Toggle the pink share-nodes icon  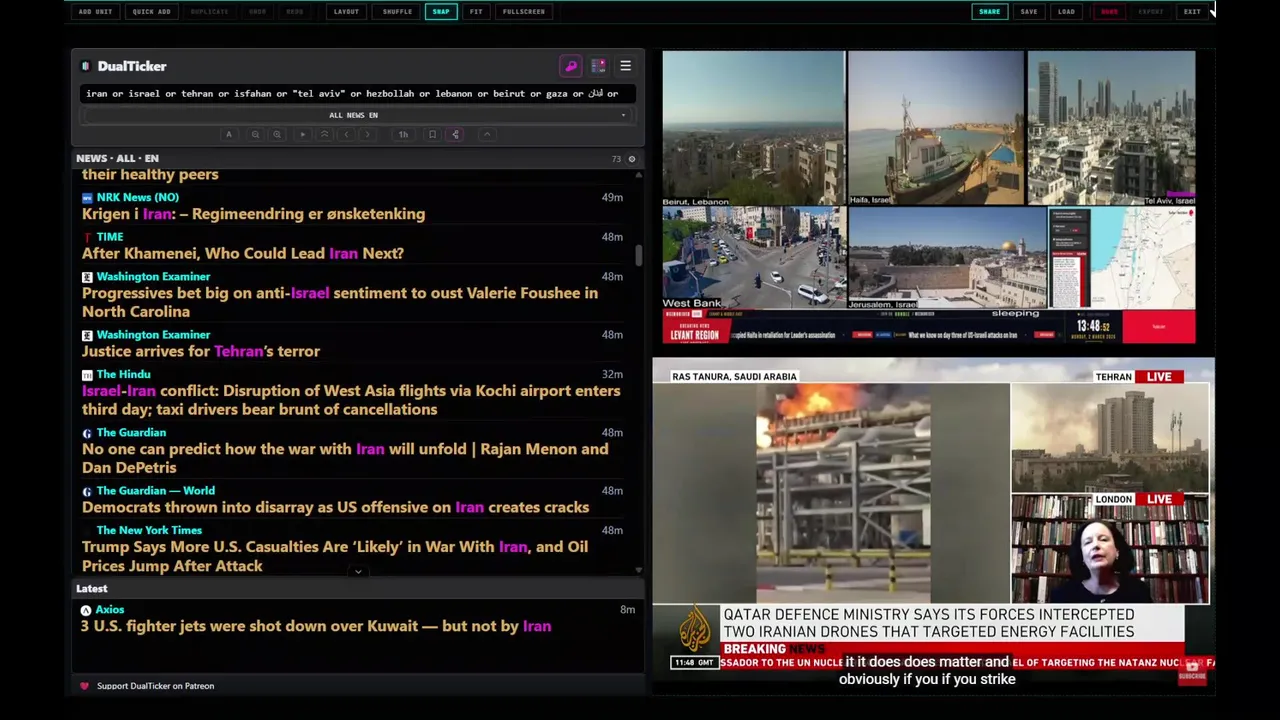pyautogui.click(x=455, y=134)
